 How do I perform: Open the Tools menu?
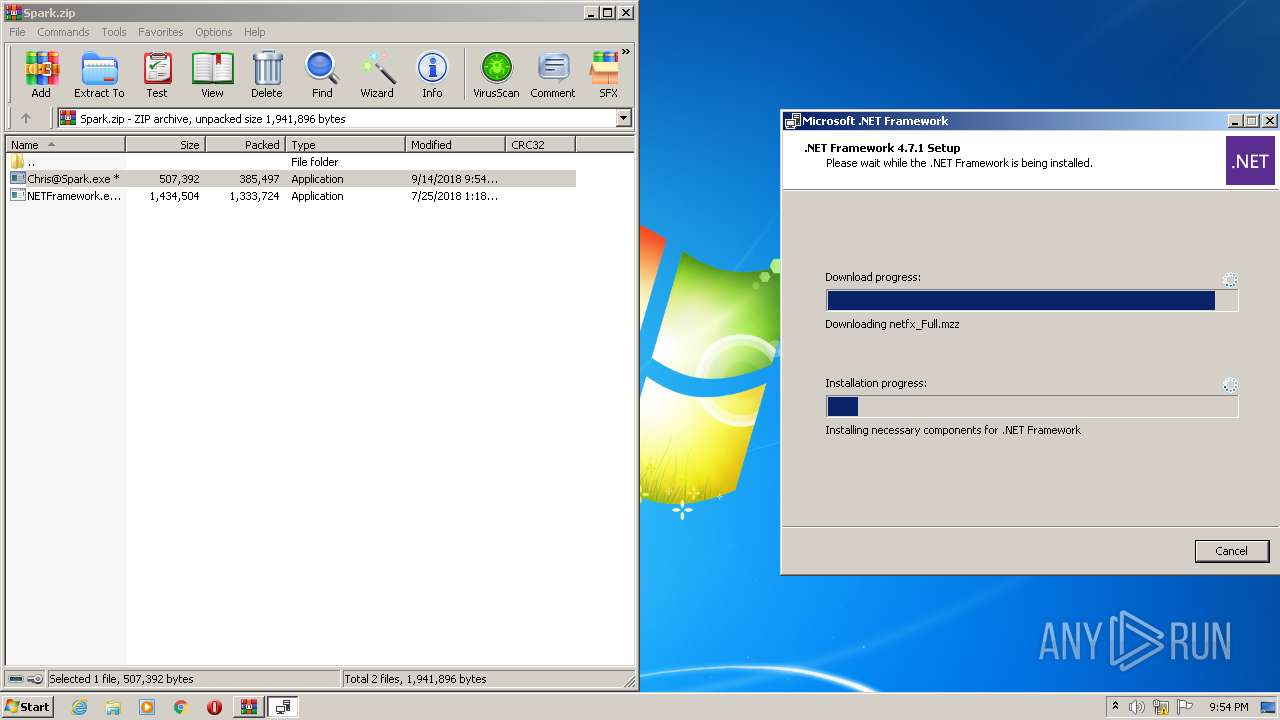114,32
